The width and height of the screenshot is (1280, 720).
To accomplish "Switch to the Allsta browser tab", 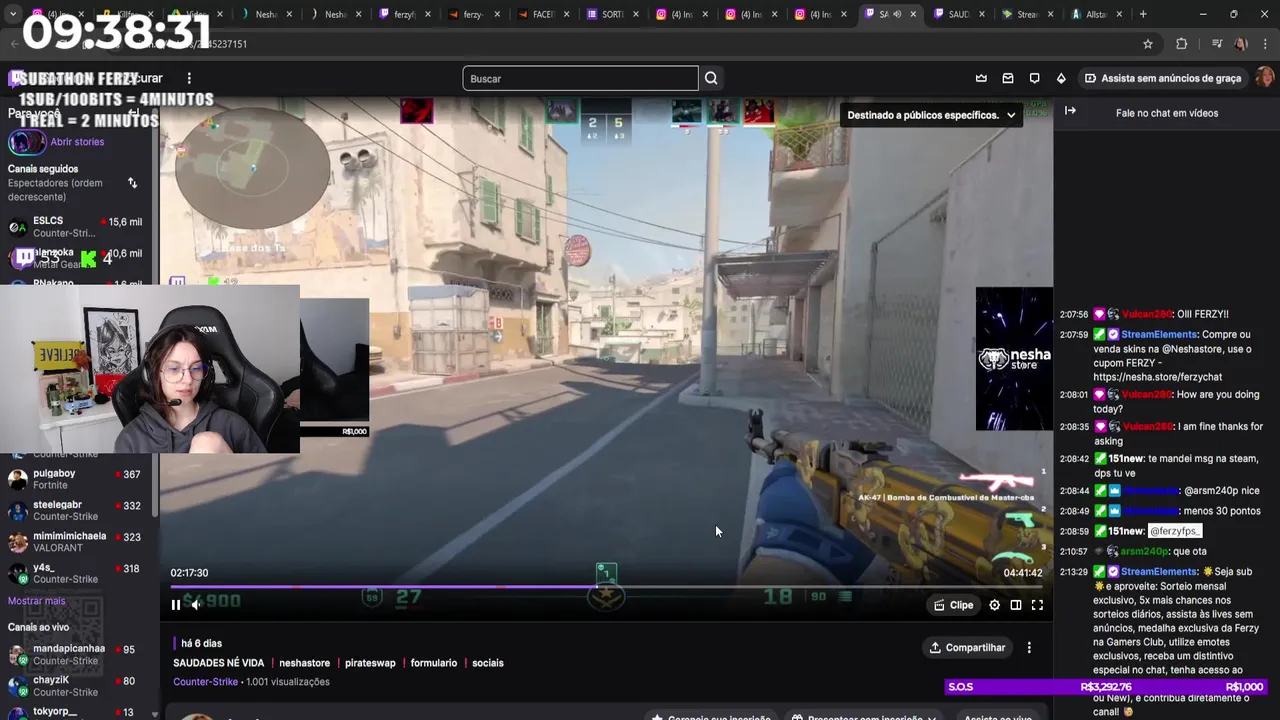I will pos(1091,14).
